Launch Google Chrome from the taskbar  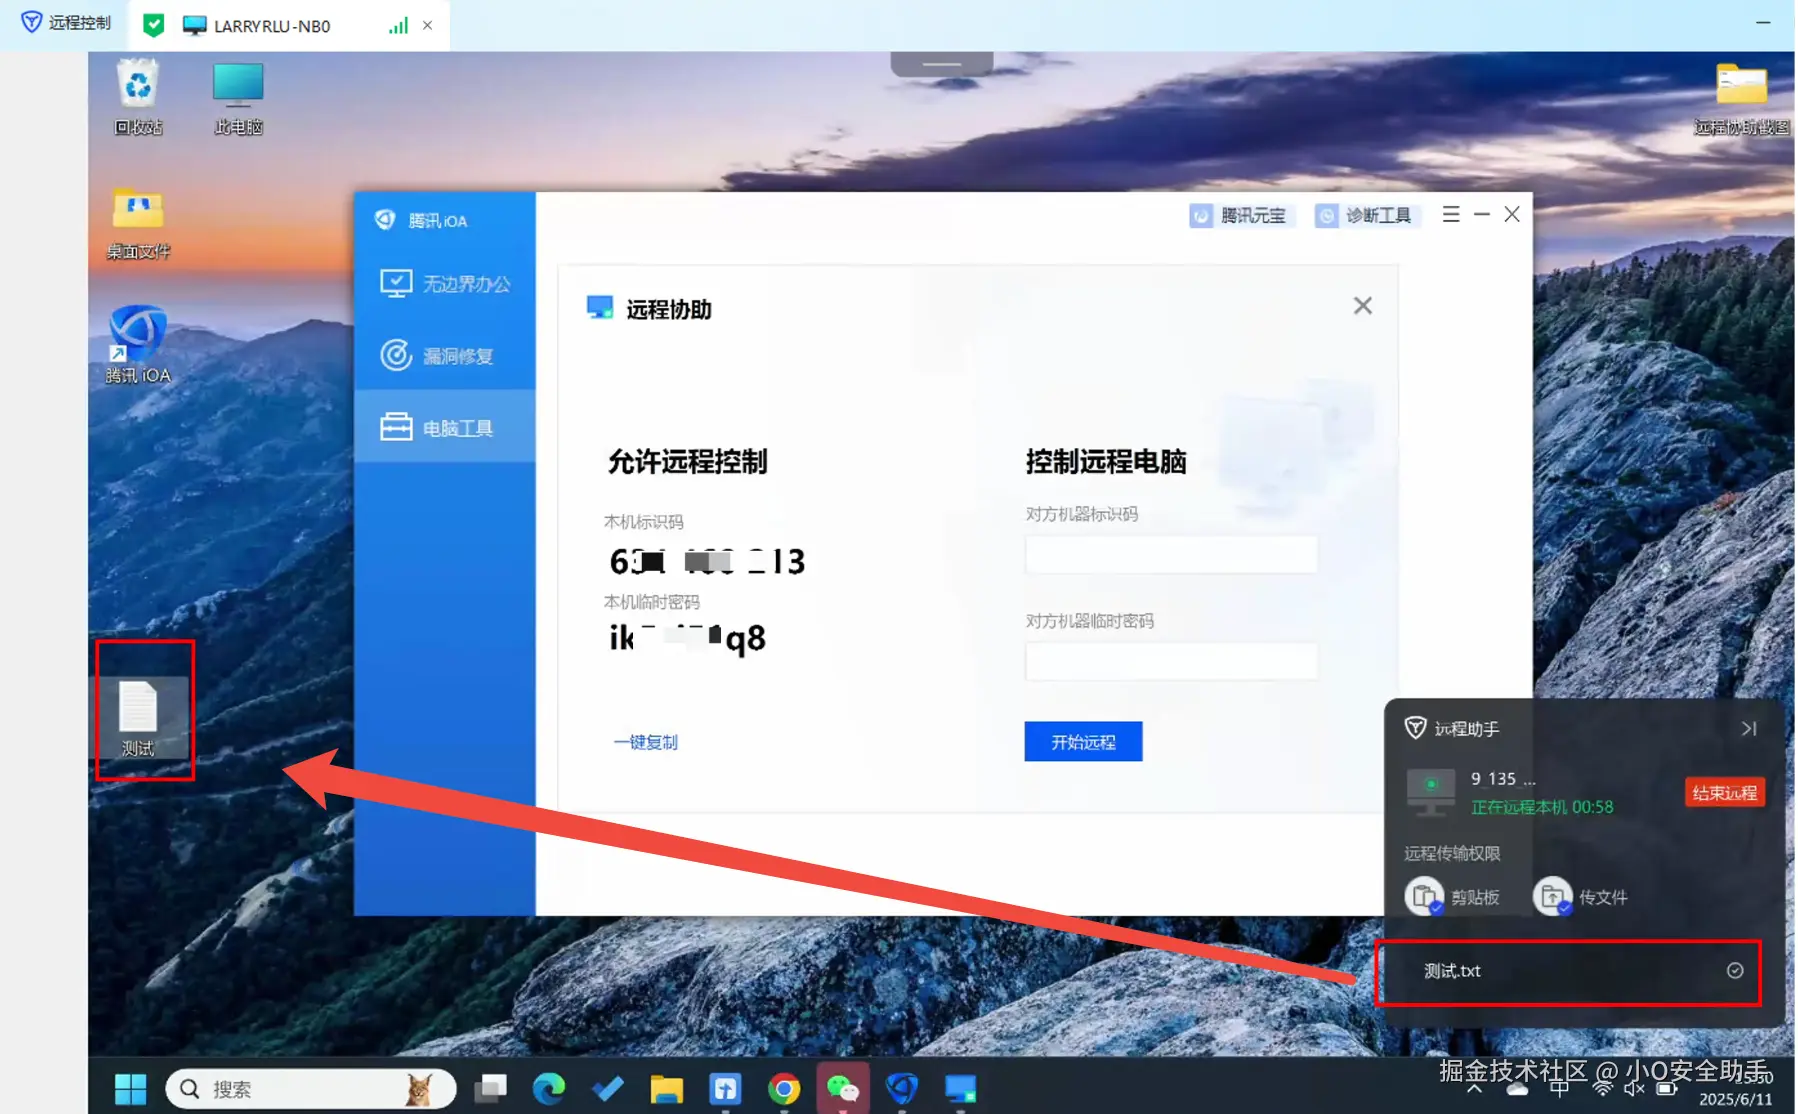[x=784, y=1089]
